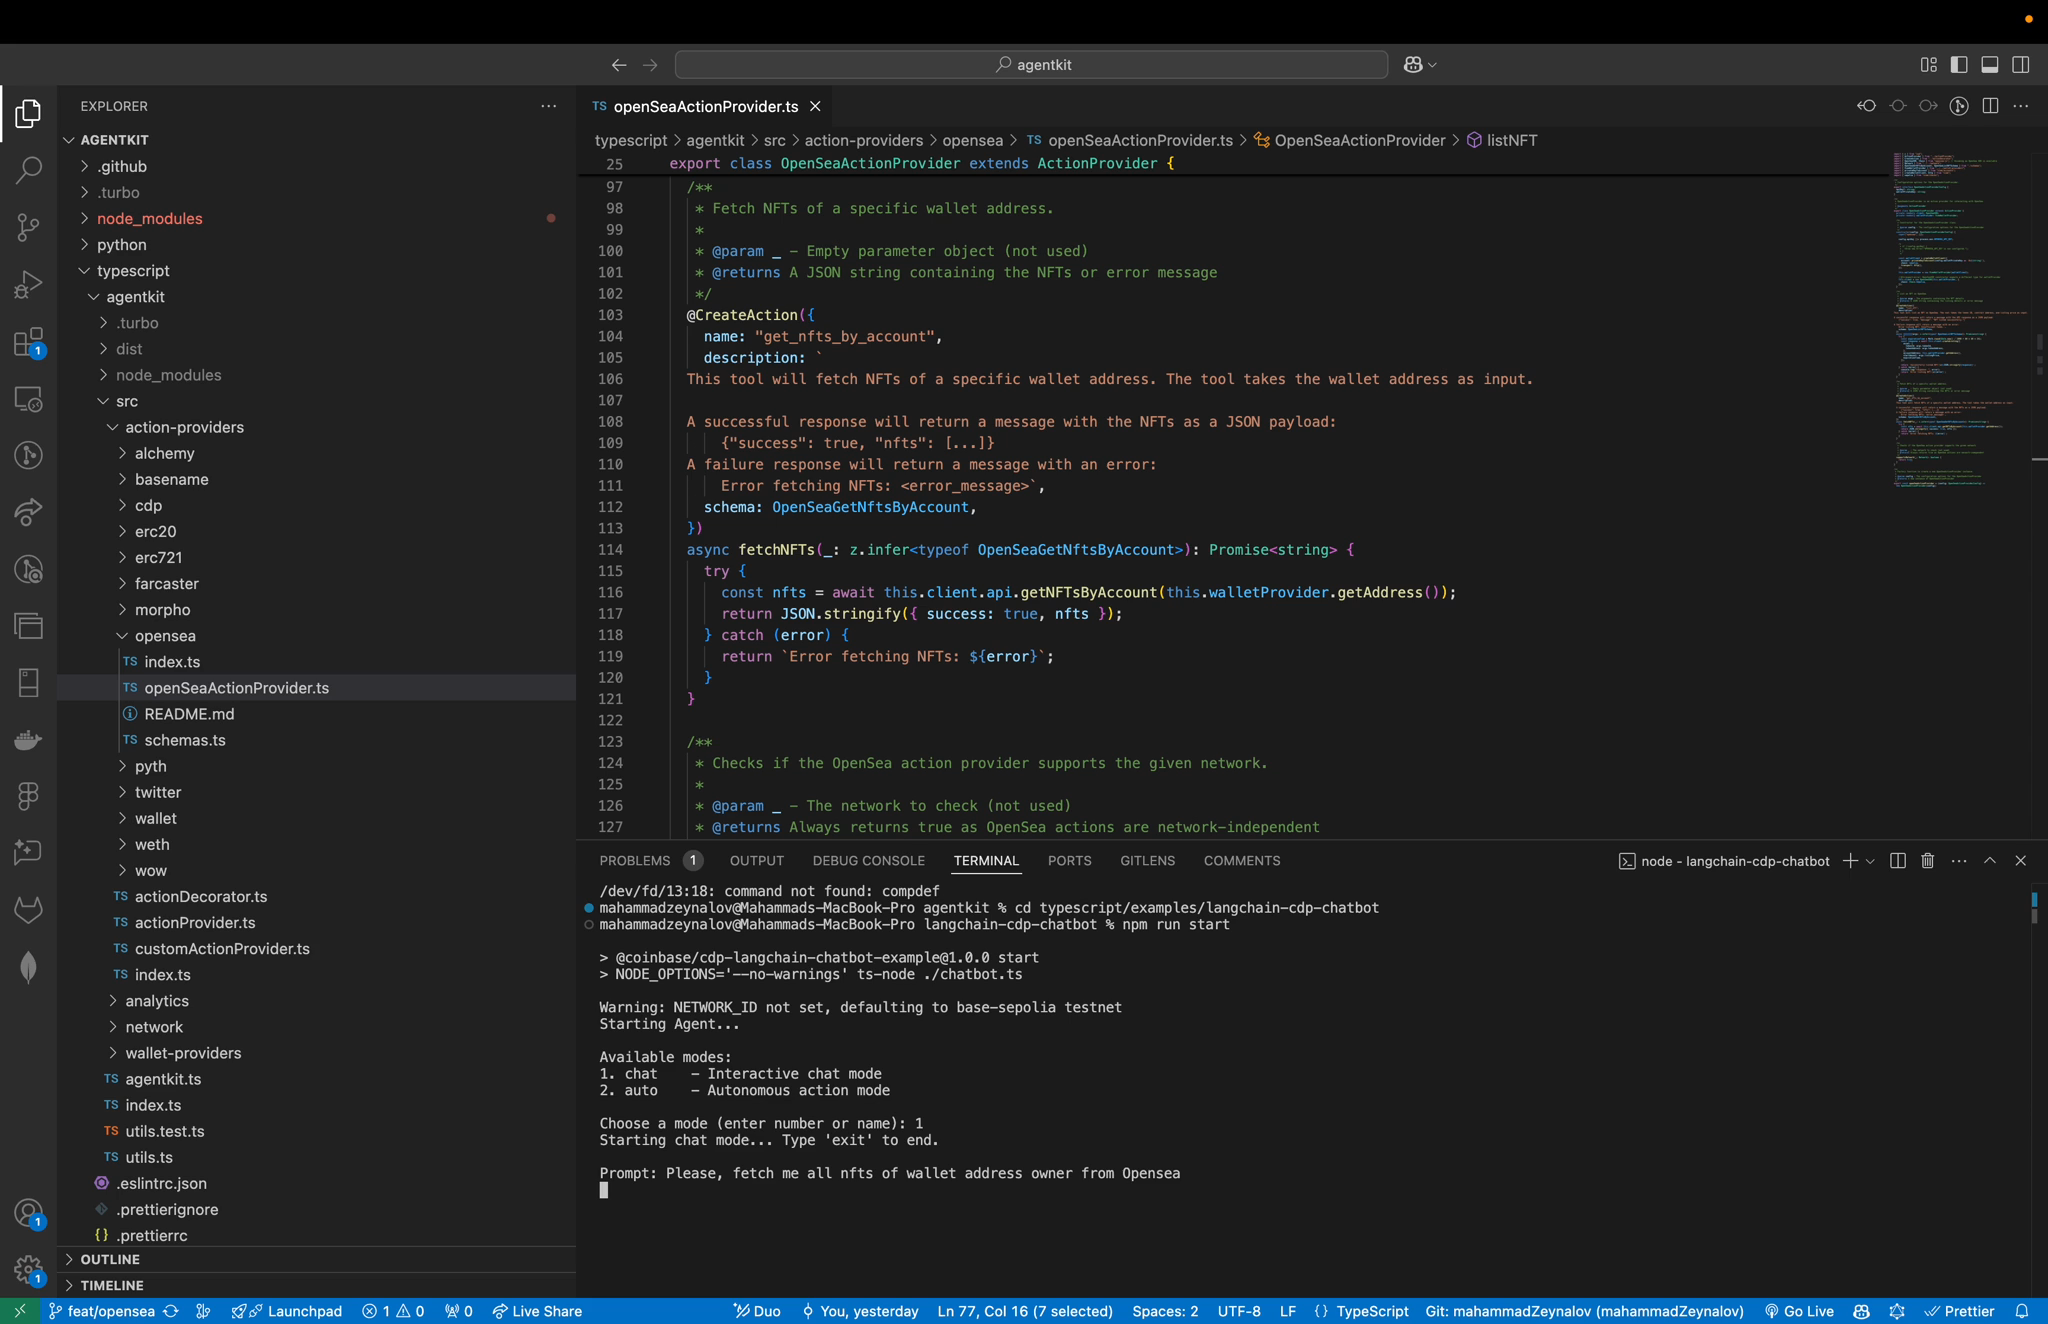Screen dimensions: 2048x1324
Task: Open schemas.ts in the opensea folder
Action: pyautogui.click(x=316, y=740)
